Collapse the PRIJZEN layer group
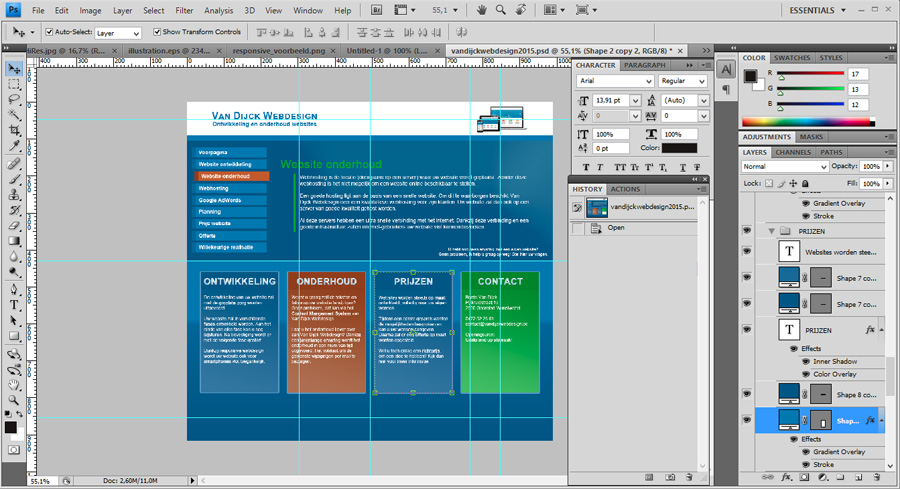The height and width of the screenshot is (489, 900). [771, 231]
